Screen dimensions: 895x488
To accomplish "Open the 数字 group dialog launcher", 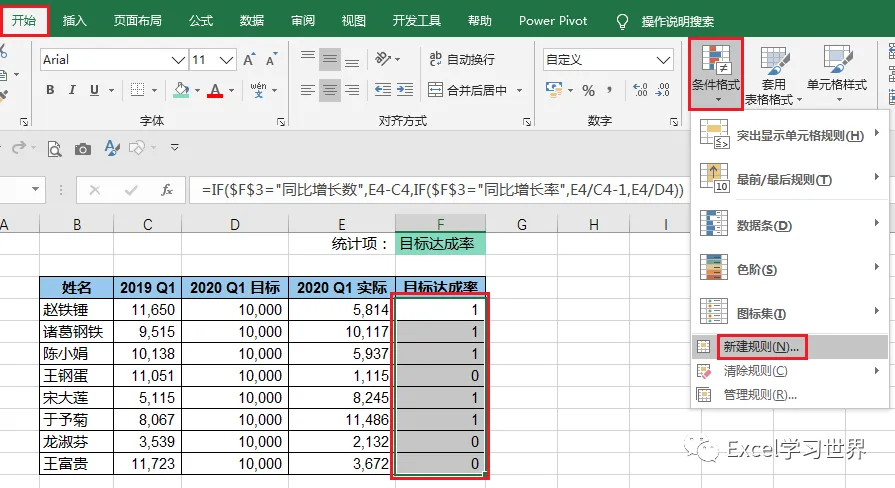I will (674, 122).
